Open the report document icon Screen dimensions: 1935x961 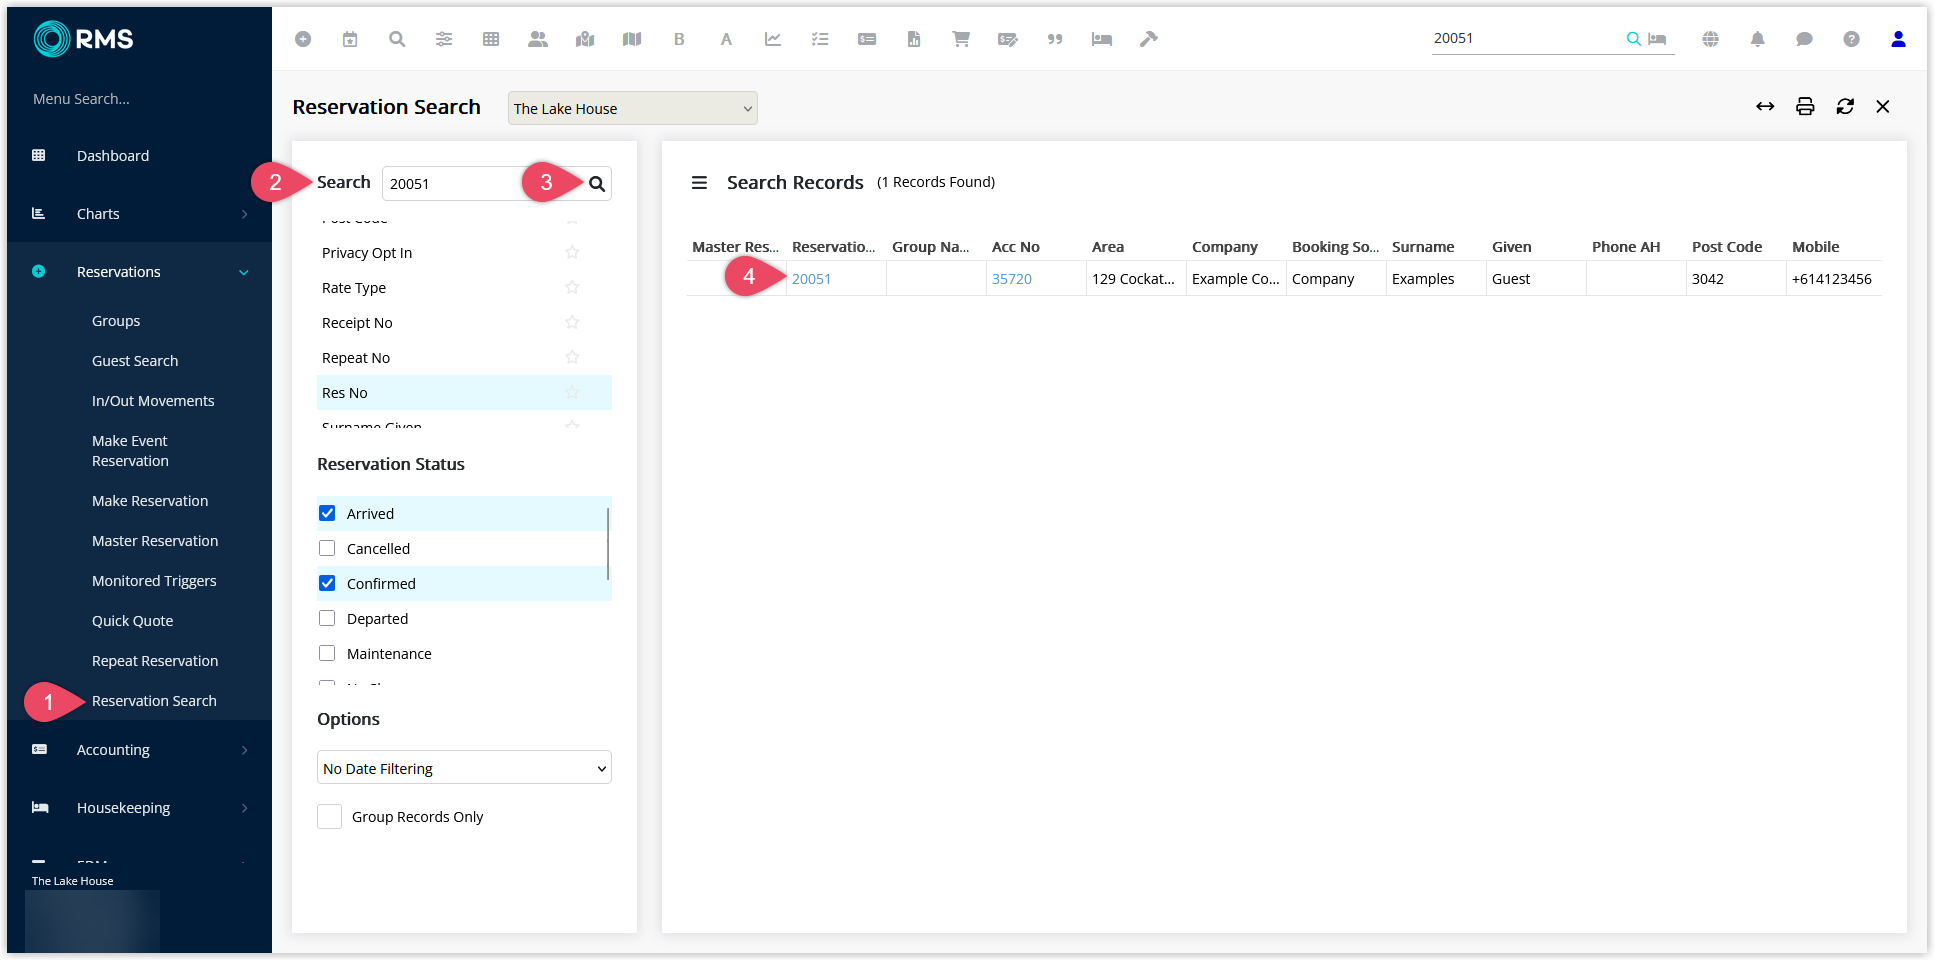coord(914,39)
